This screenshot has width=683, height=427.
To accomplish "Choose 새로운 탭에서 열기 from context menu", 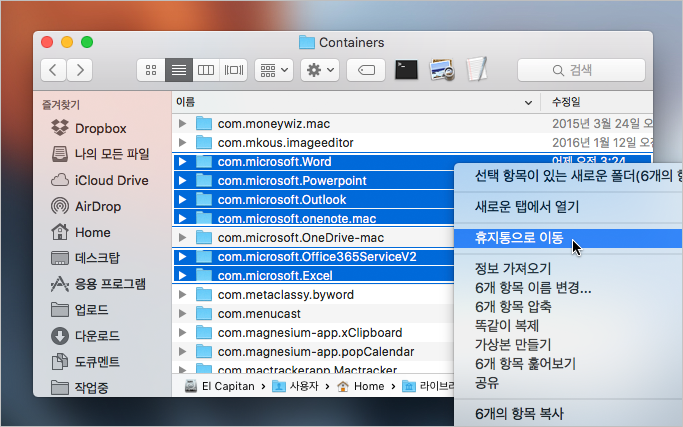I will click(568, 207).
